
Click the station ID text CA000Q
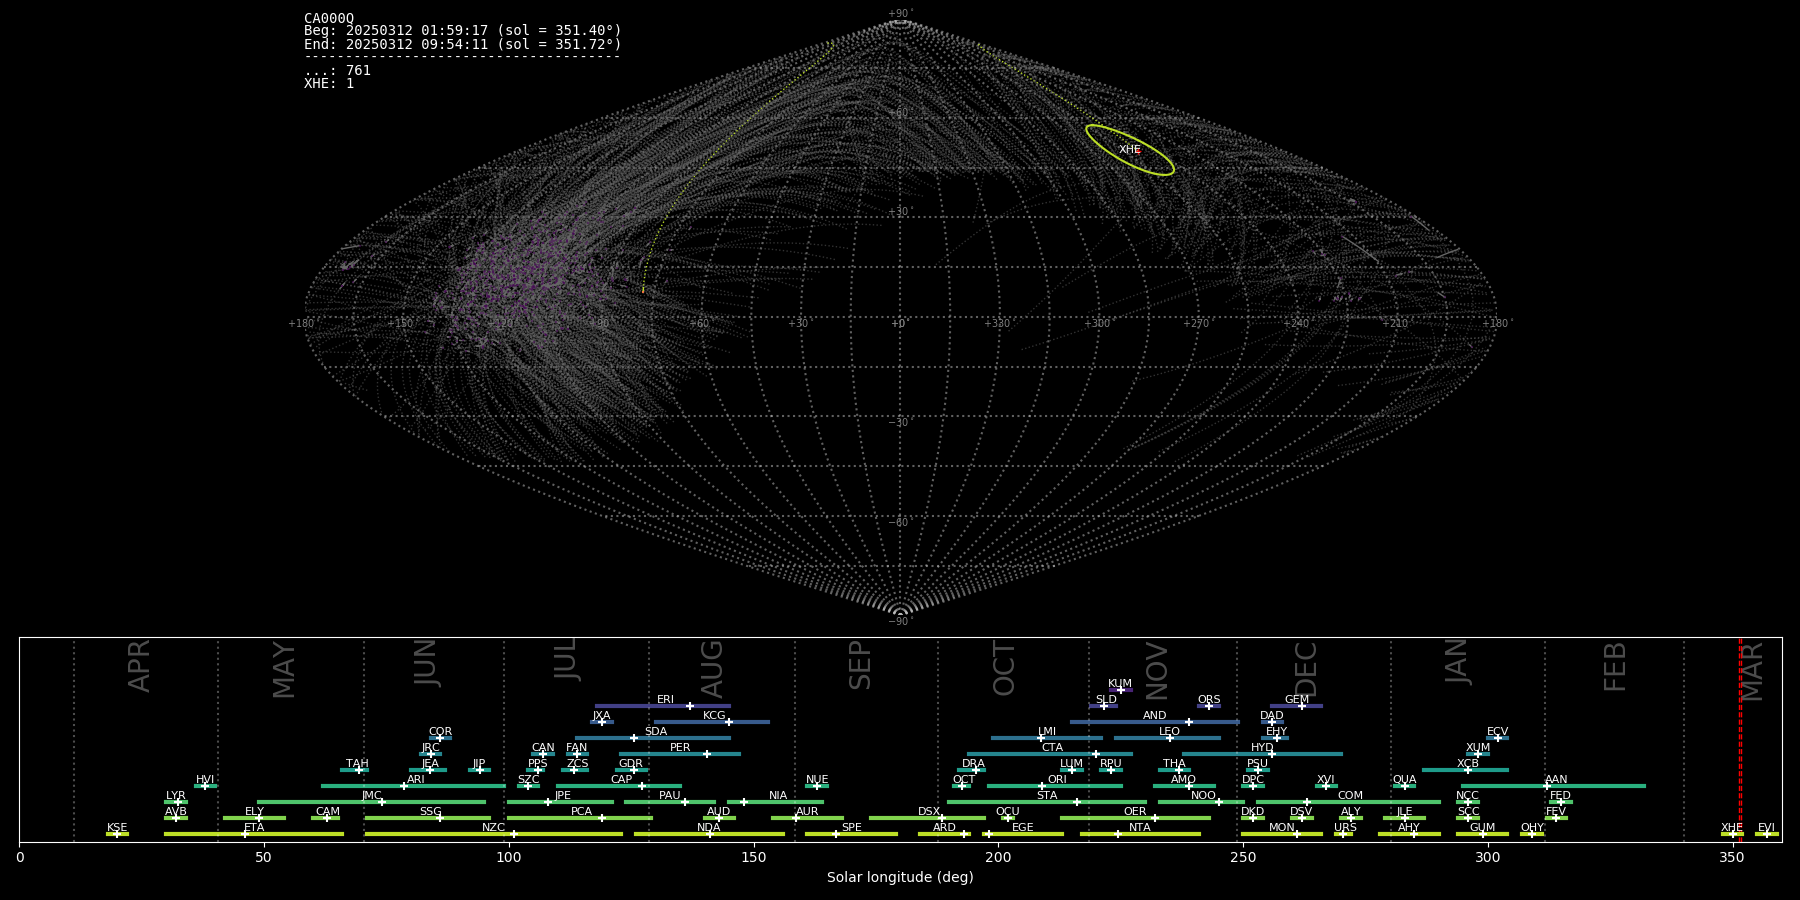[x=329, y=18]
